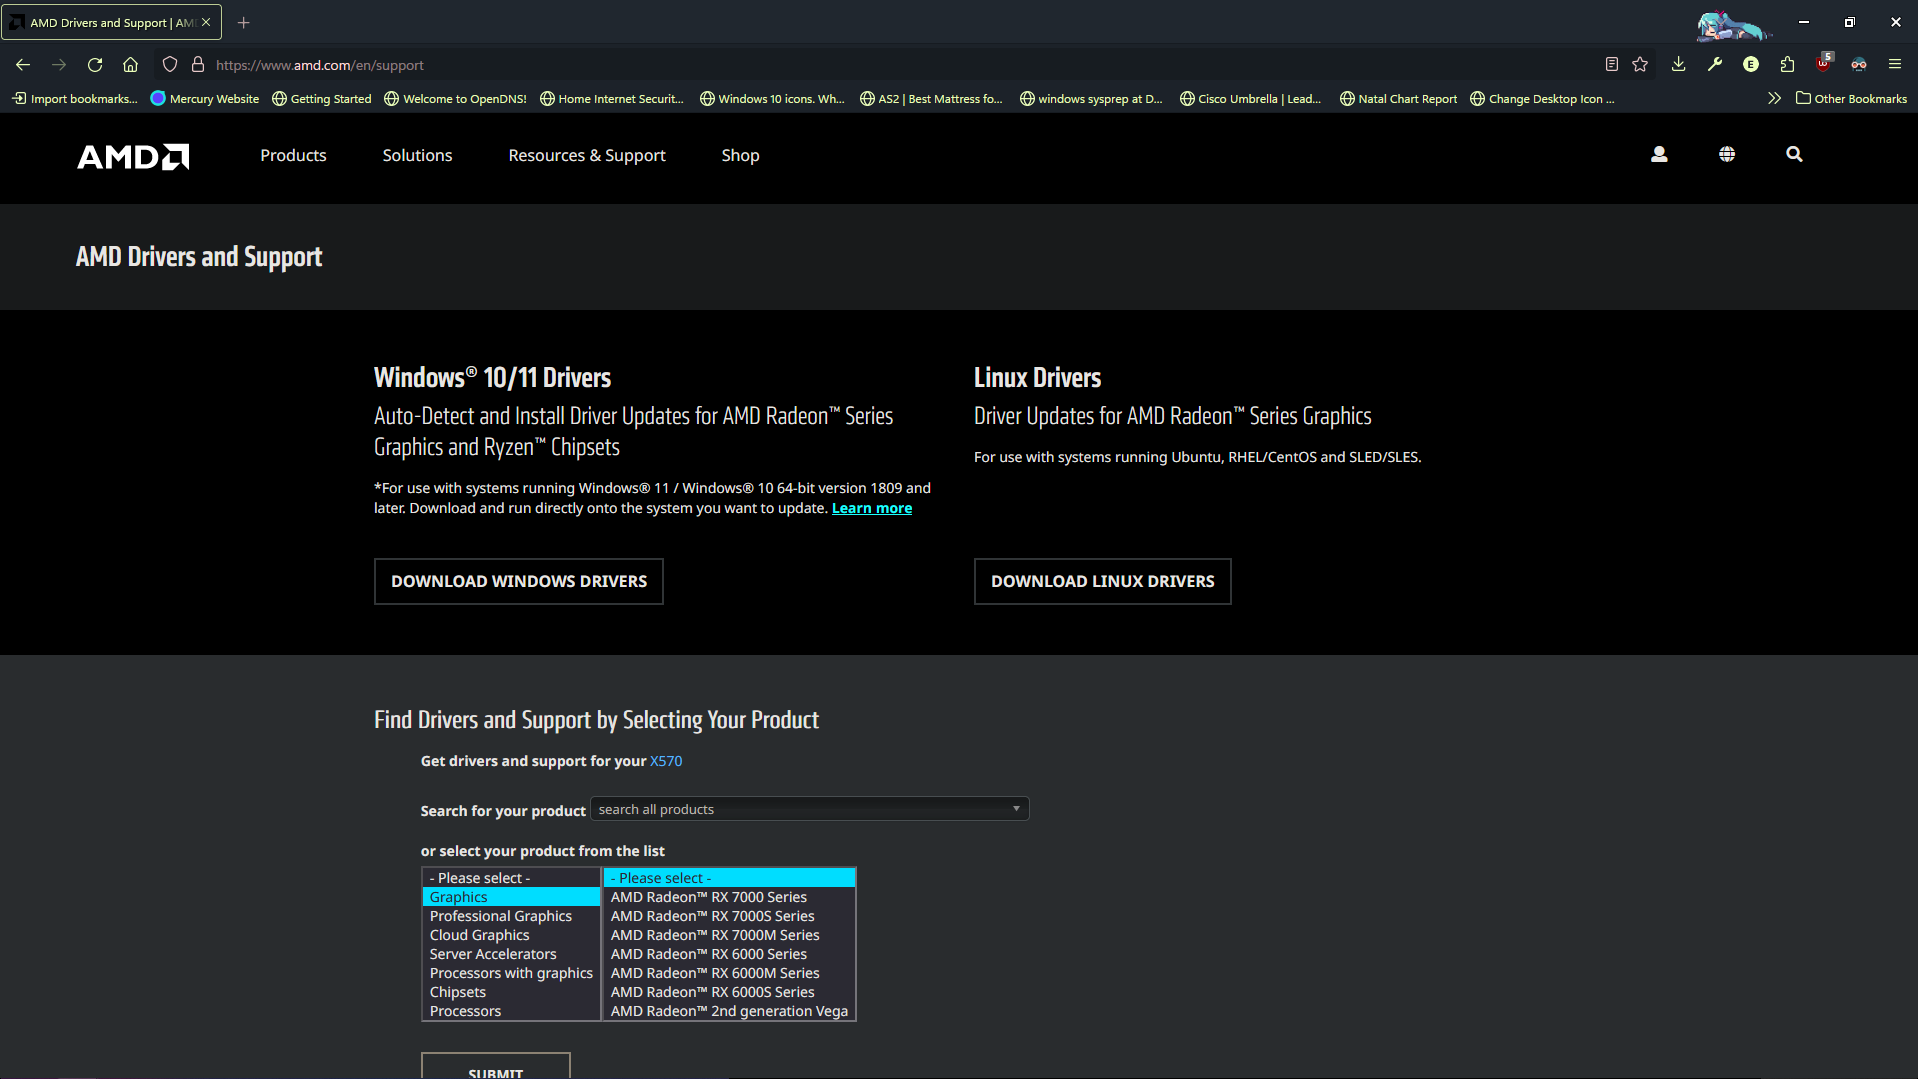Bookmark this page with star icon
Viewport: 1918px width, 1079px height.
point(1640,65)
